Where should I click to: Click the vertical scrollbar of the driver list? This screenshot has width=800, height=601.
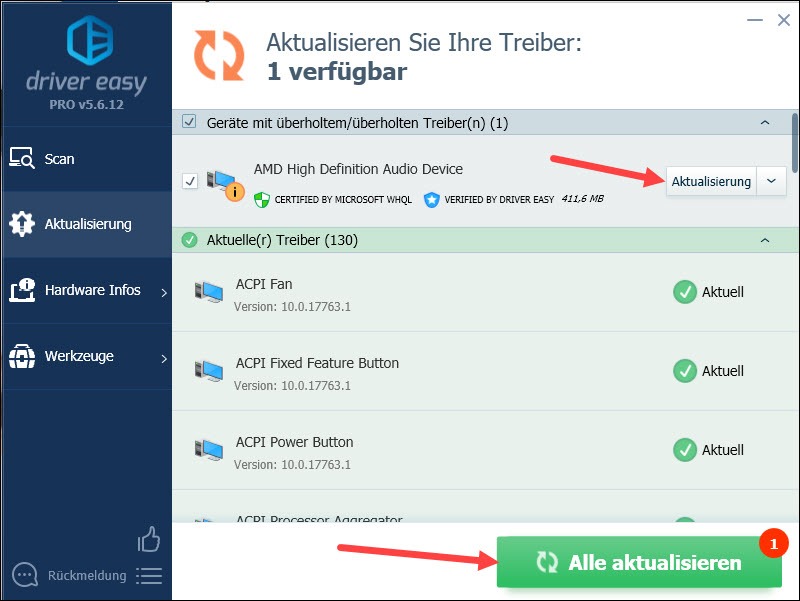click(x=795, y=144)
